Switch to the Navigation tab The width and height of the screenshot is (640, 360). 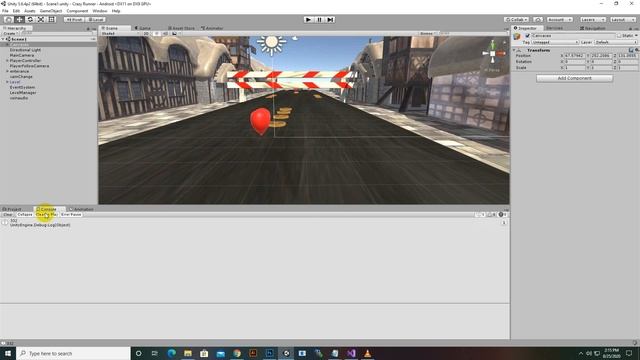tap(593, 28)
